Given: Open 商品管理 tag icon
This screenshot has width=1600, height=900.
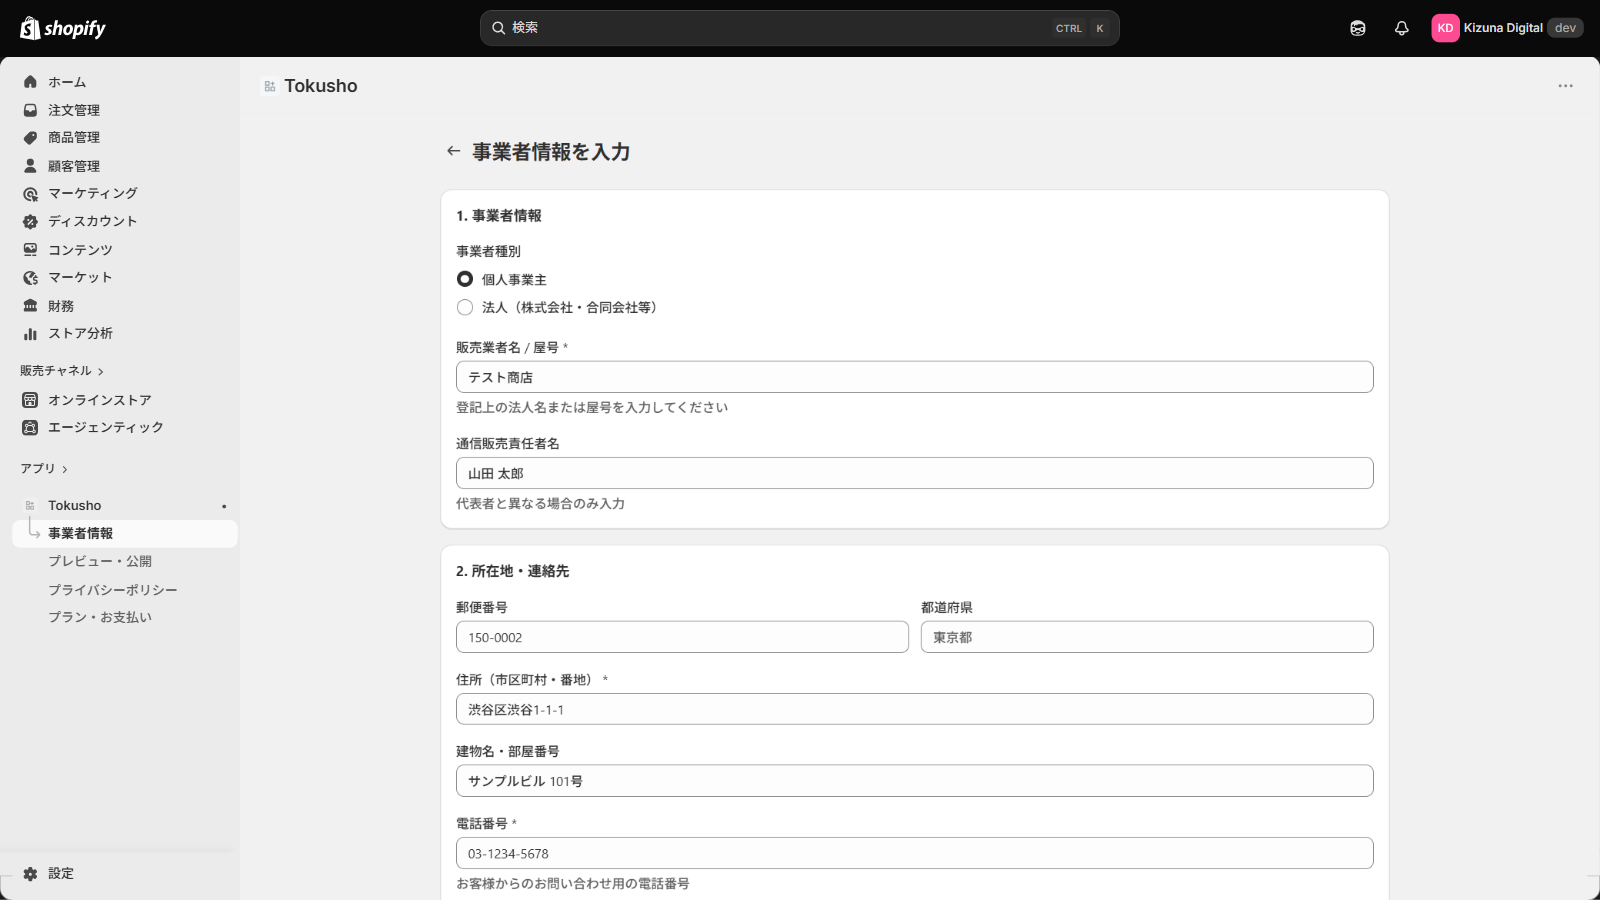Looking at the screenshot, I should (30, 138).
